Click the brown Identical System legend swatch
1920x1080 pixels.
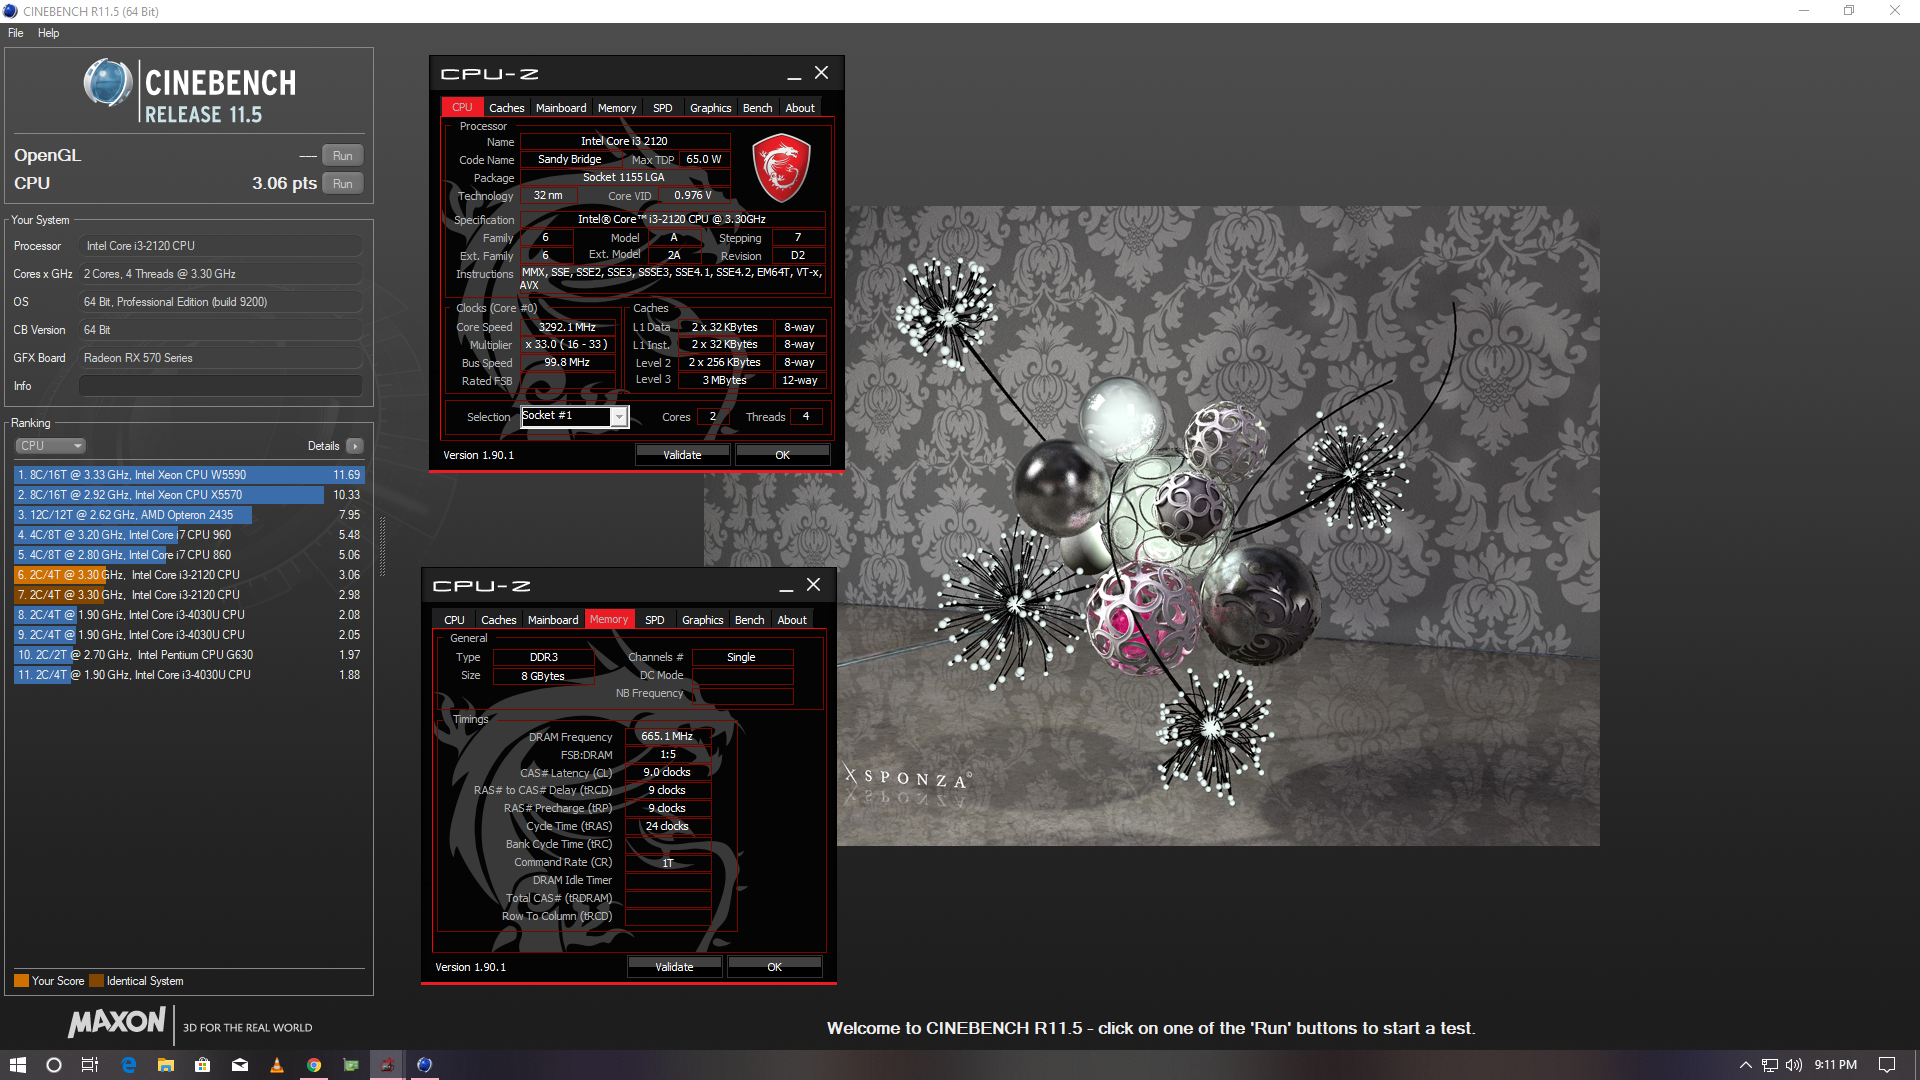click(x=96, y=981)
